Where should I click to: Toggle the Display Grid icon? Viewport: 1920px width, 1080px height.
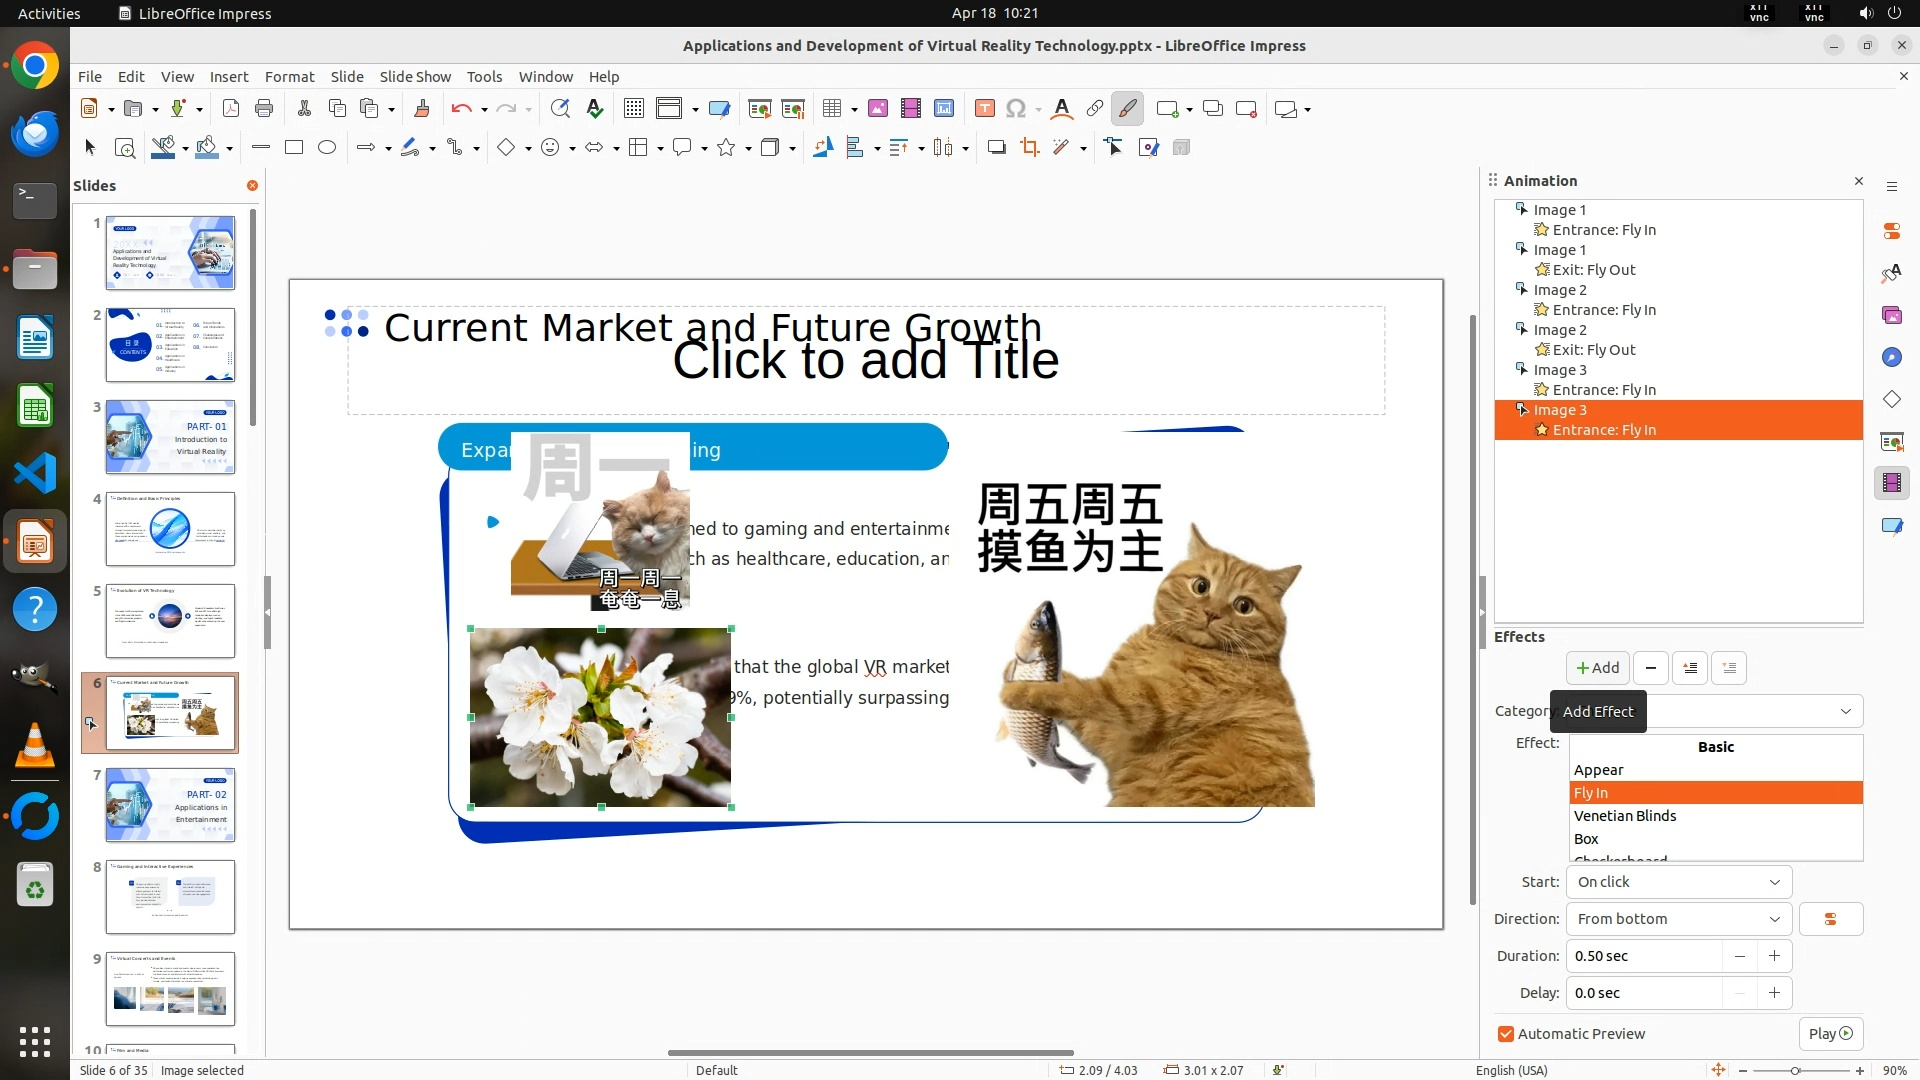tap(633, 109)
